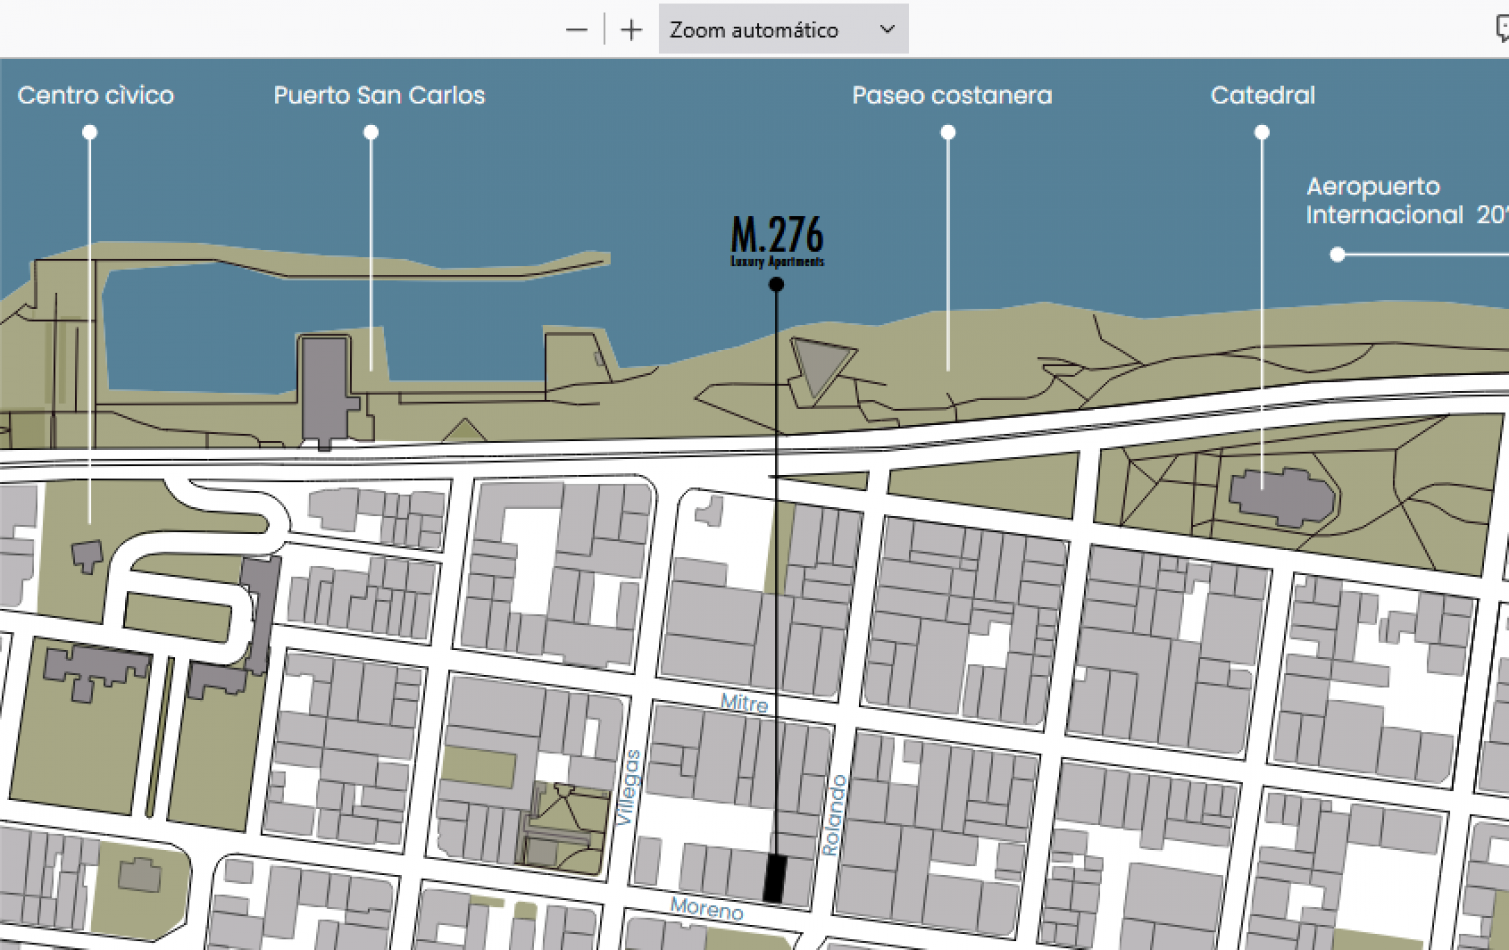Click the Moreno street name
The image size is (1509, 950).
click(707, 908)
